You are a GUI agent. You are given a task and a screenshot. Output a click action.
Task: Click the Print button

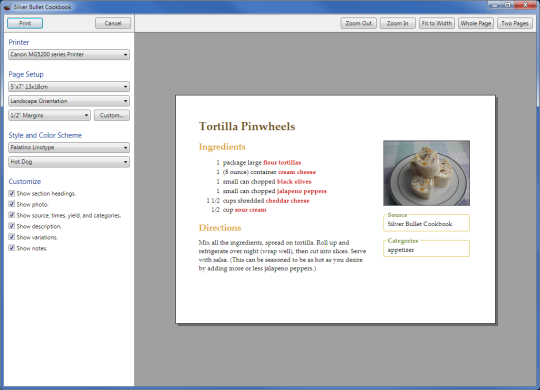pyautogui.click(x=25, y=23)
